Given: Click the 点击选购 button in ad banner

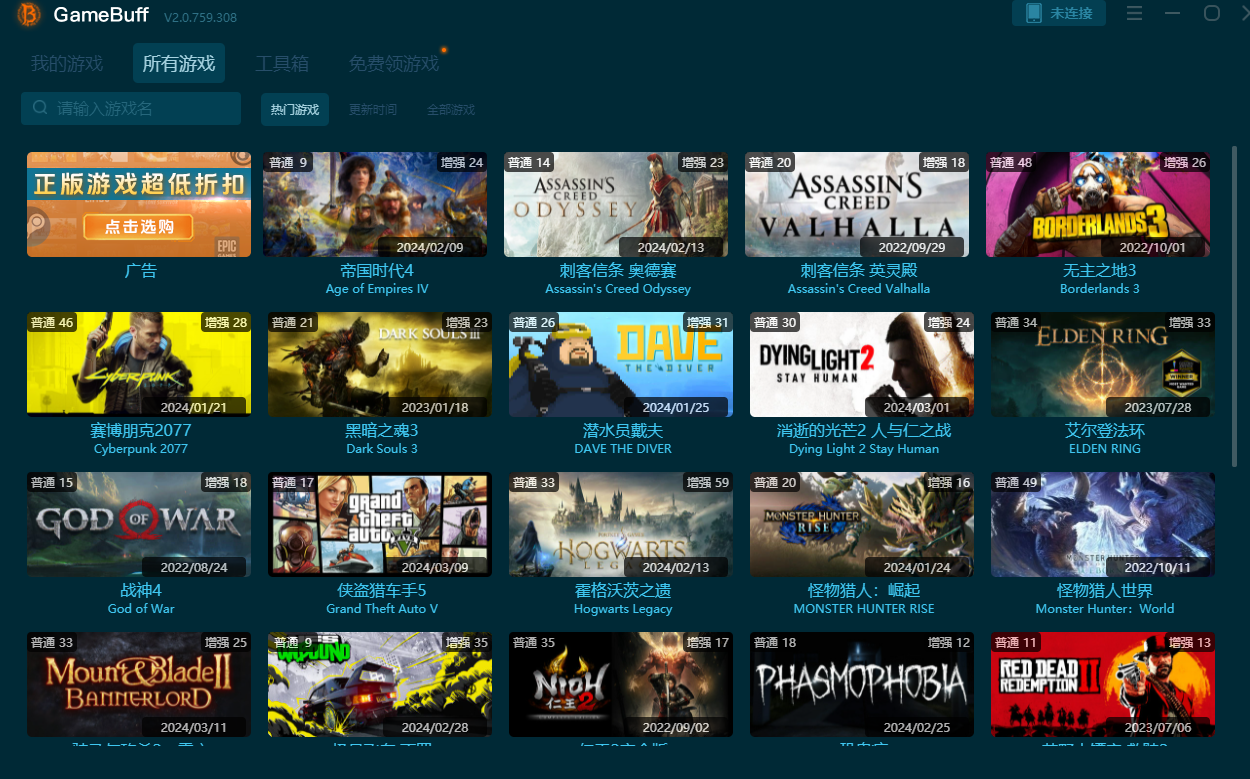Looking at the screenshot, I should [x=138, y=227].
